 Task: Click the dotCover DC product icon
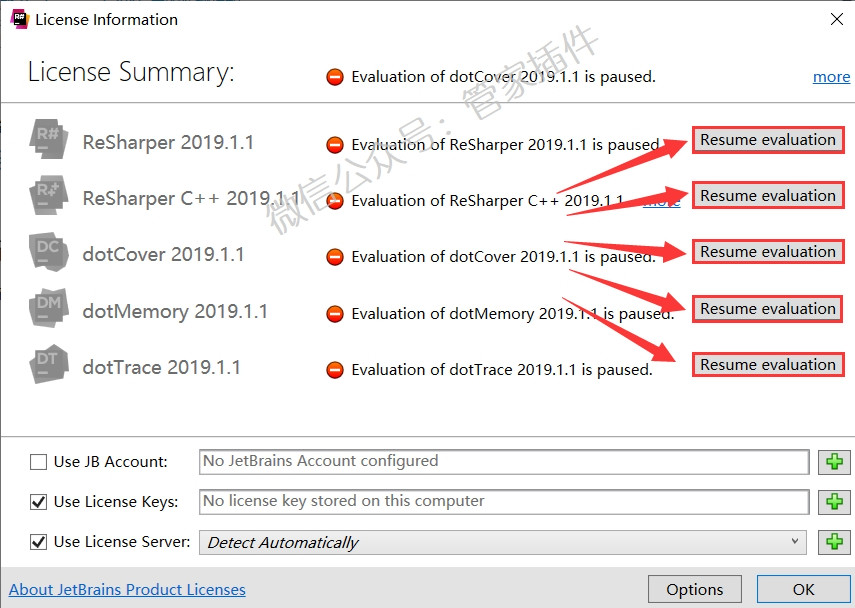pos(49,252)
